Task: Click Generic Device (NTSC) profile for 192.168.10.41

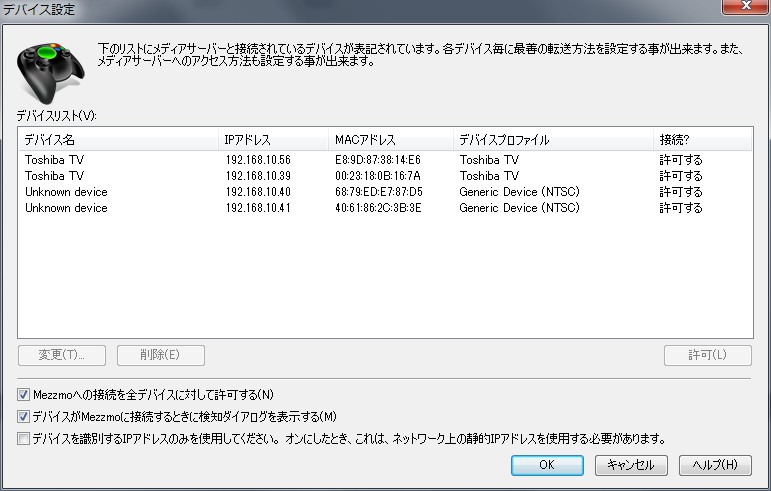Action: [x=519, y=208]
